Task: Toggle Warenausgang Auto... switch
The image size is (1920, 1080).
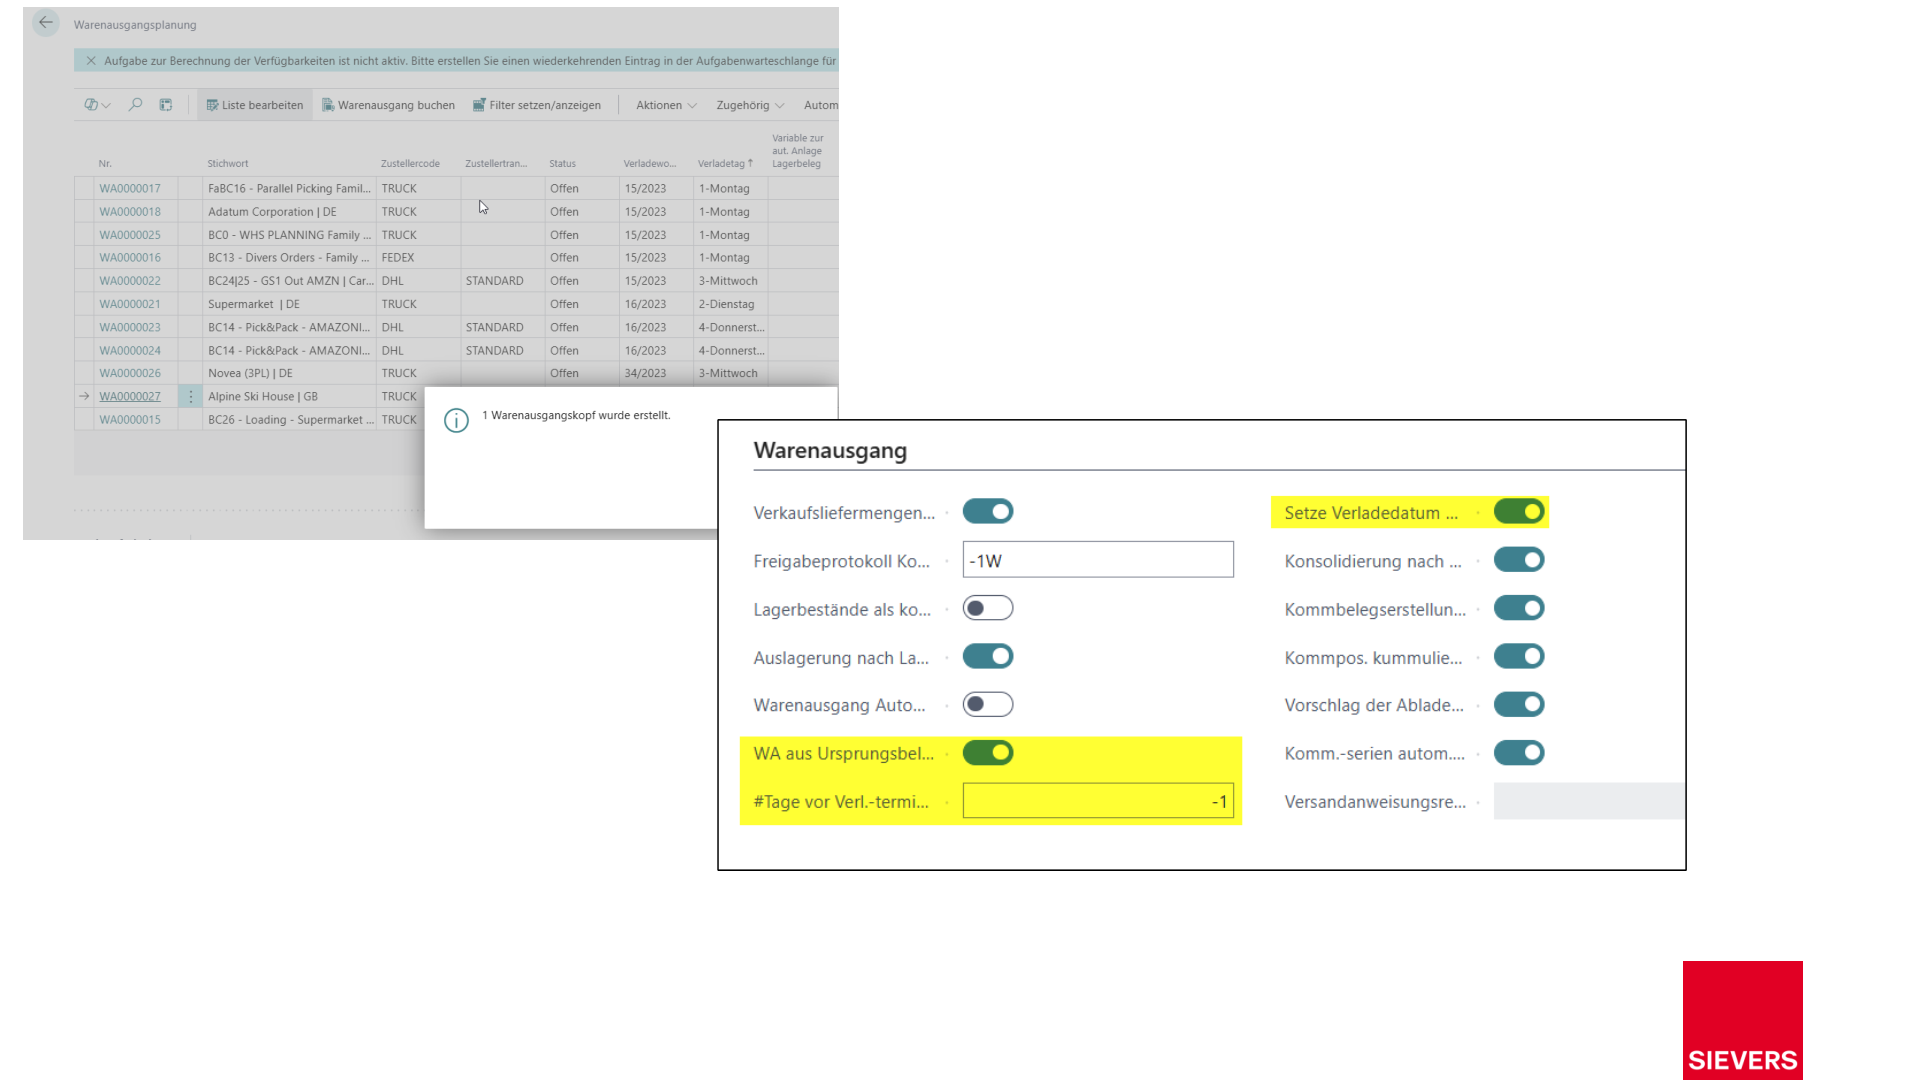Action: (x=988, y=705)
